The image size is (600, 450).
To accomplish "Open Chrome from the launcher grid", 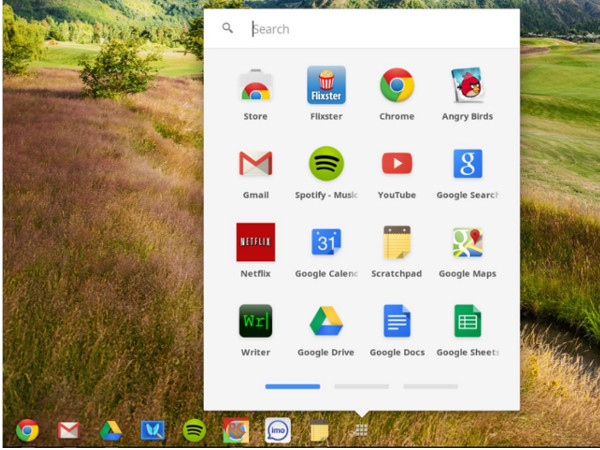I will (x=397, y=85).
